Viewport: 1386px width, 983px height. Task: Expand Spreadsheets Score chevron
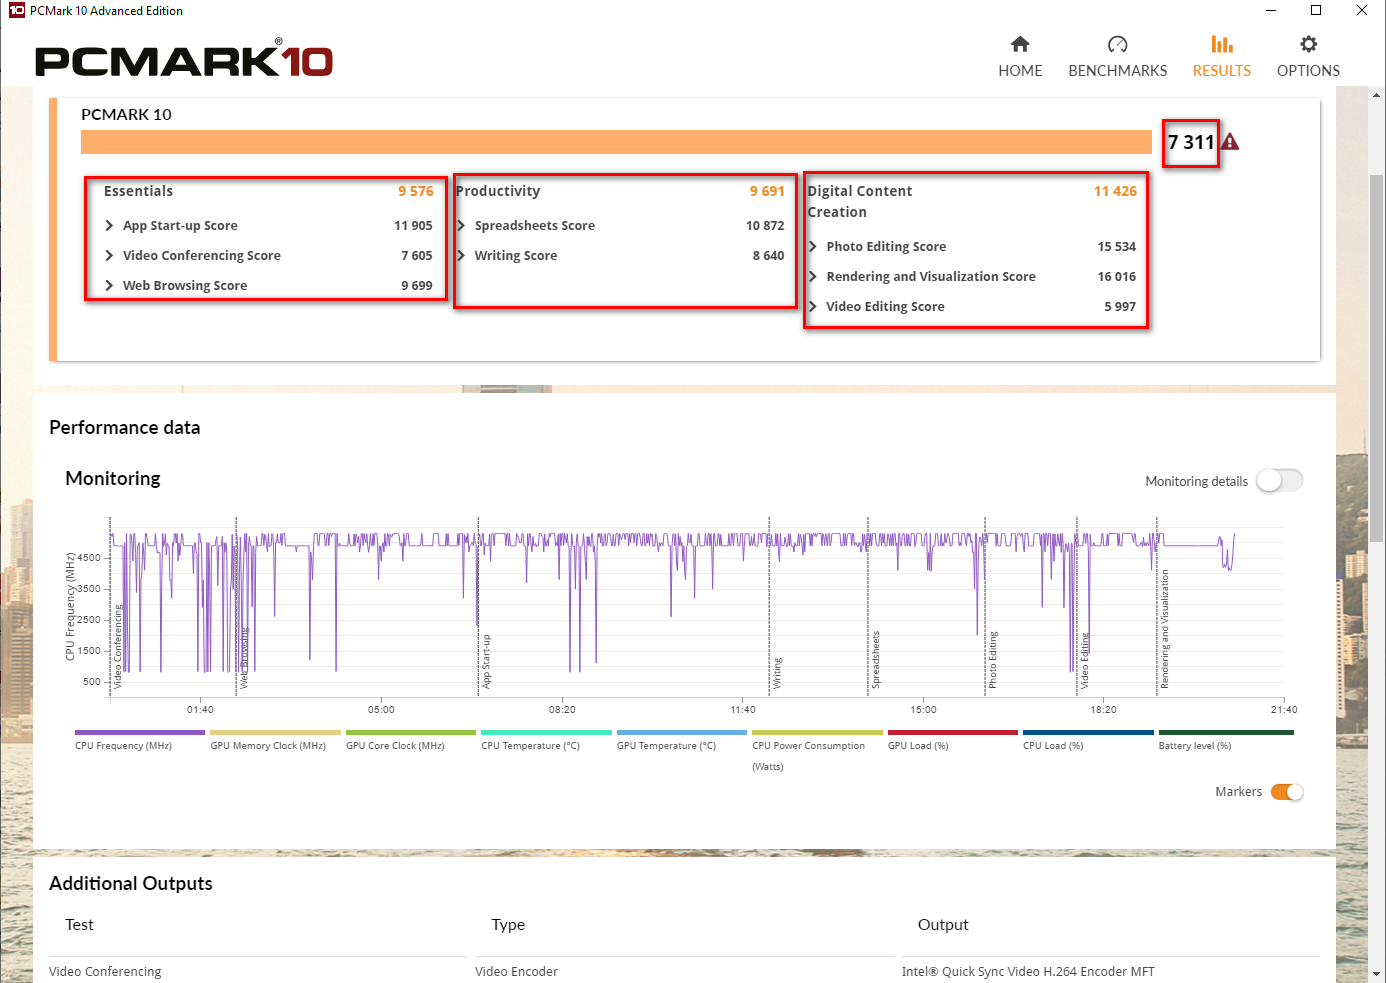[x=461, y=226]
